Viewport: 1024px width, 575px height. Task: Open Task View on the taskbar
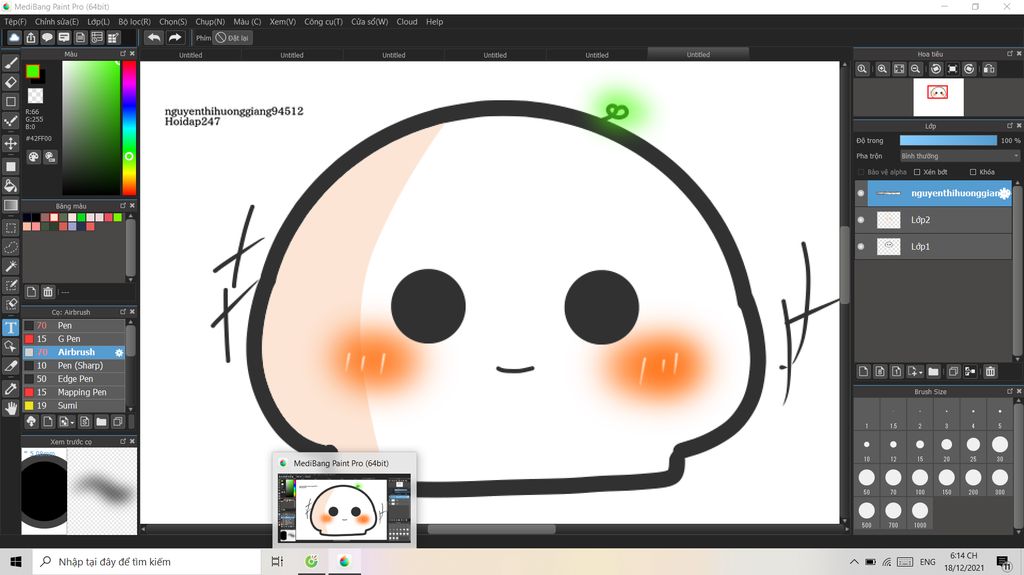[277, 562]
